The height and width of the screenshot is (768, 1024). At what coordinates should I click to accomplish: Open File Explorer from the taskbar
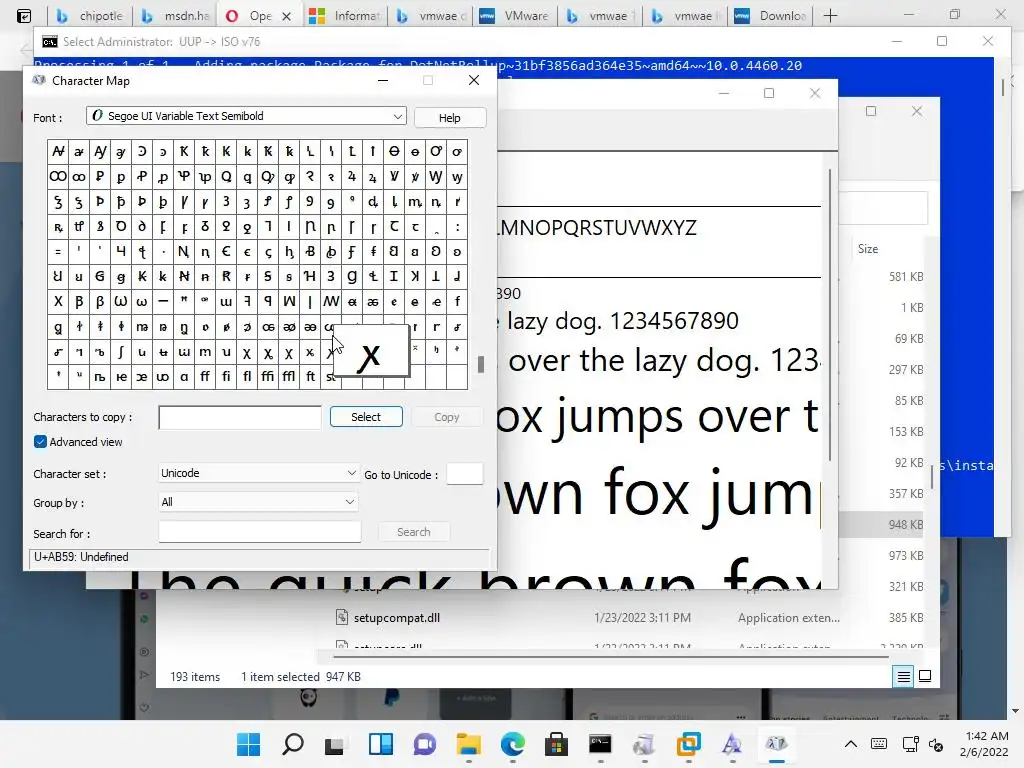pos(468,744)
